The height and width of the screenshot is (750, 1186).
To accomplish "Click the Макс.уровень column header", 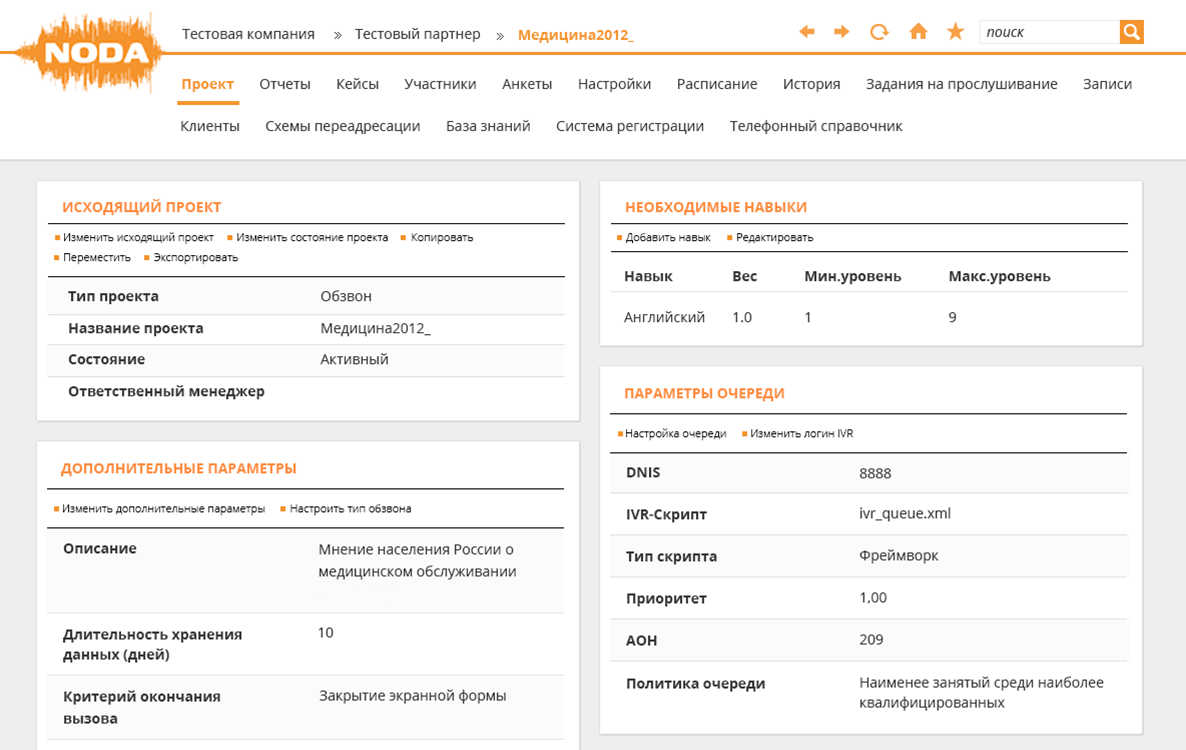I will pos(999,276).
